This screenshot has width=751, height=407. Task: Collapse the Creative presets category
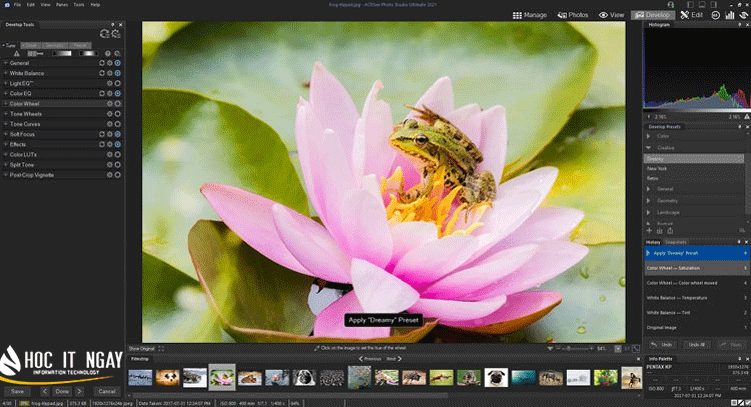[649, 147]
